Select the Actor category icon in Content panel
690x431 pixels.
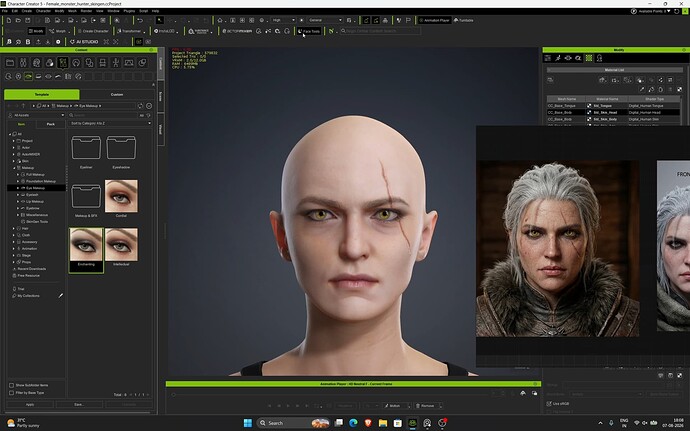[x=23, y=63]
